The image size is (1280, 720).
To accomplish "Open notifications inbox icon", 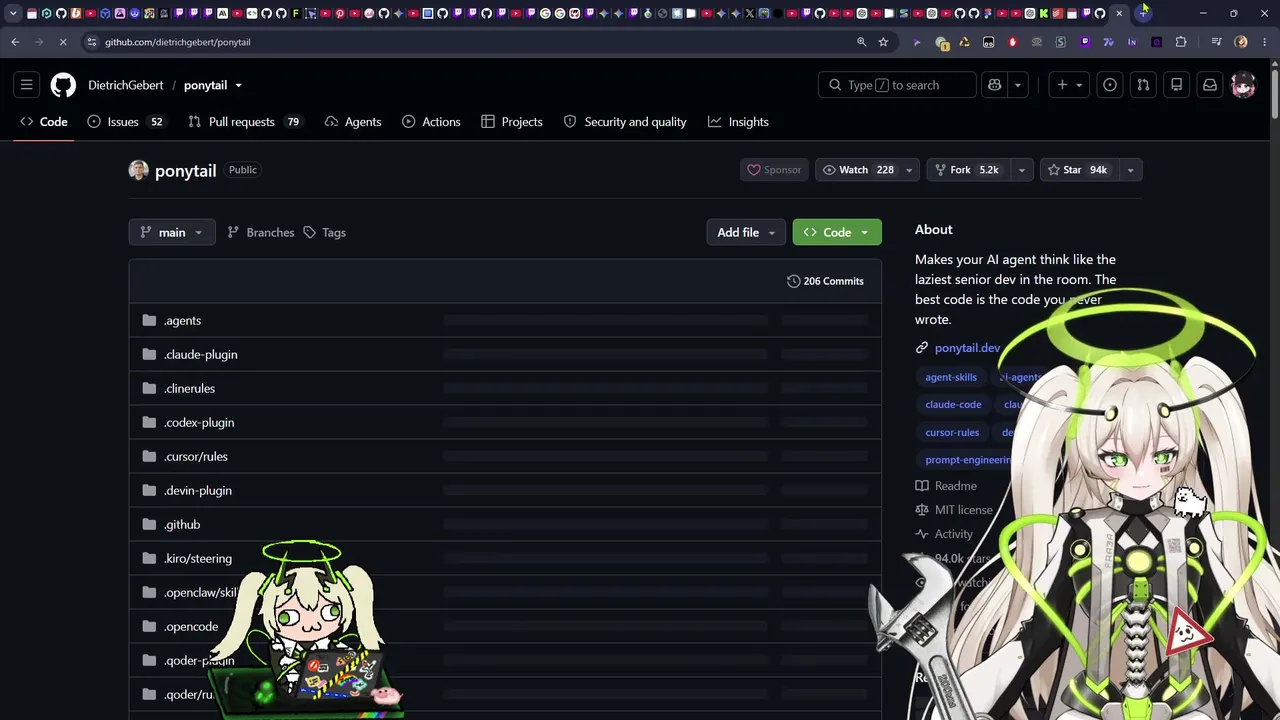I will 1210,85.
